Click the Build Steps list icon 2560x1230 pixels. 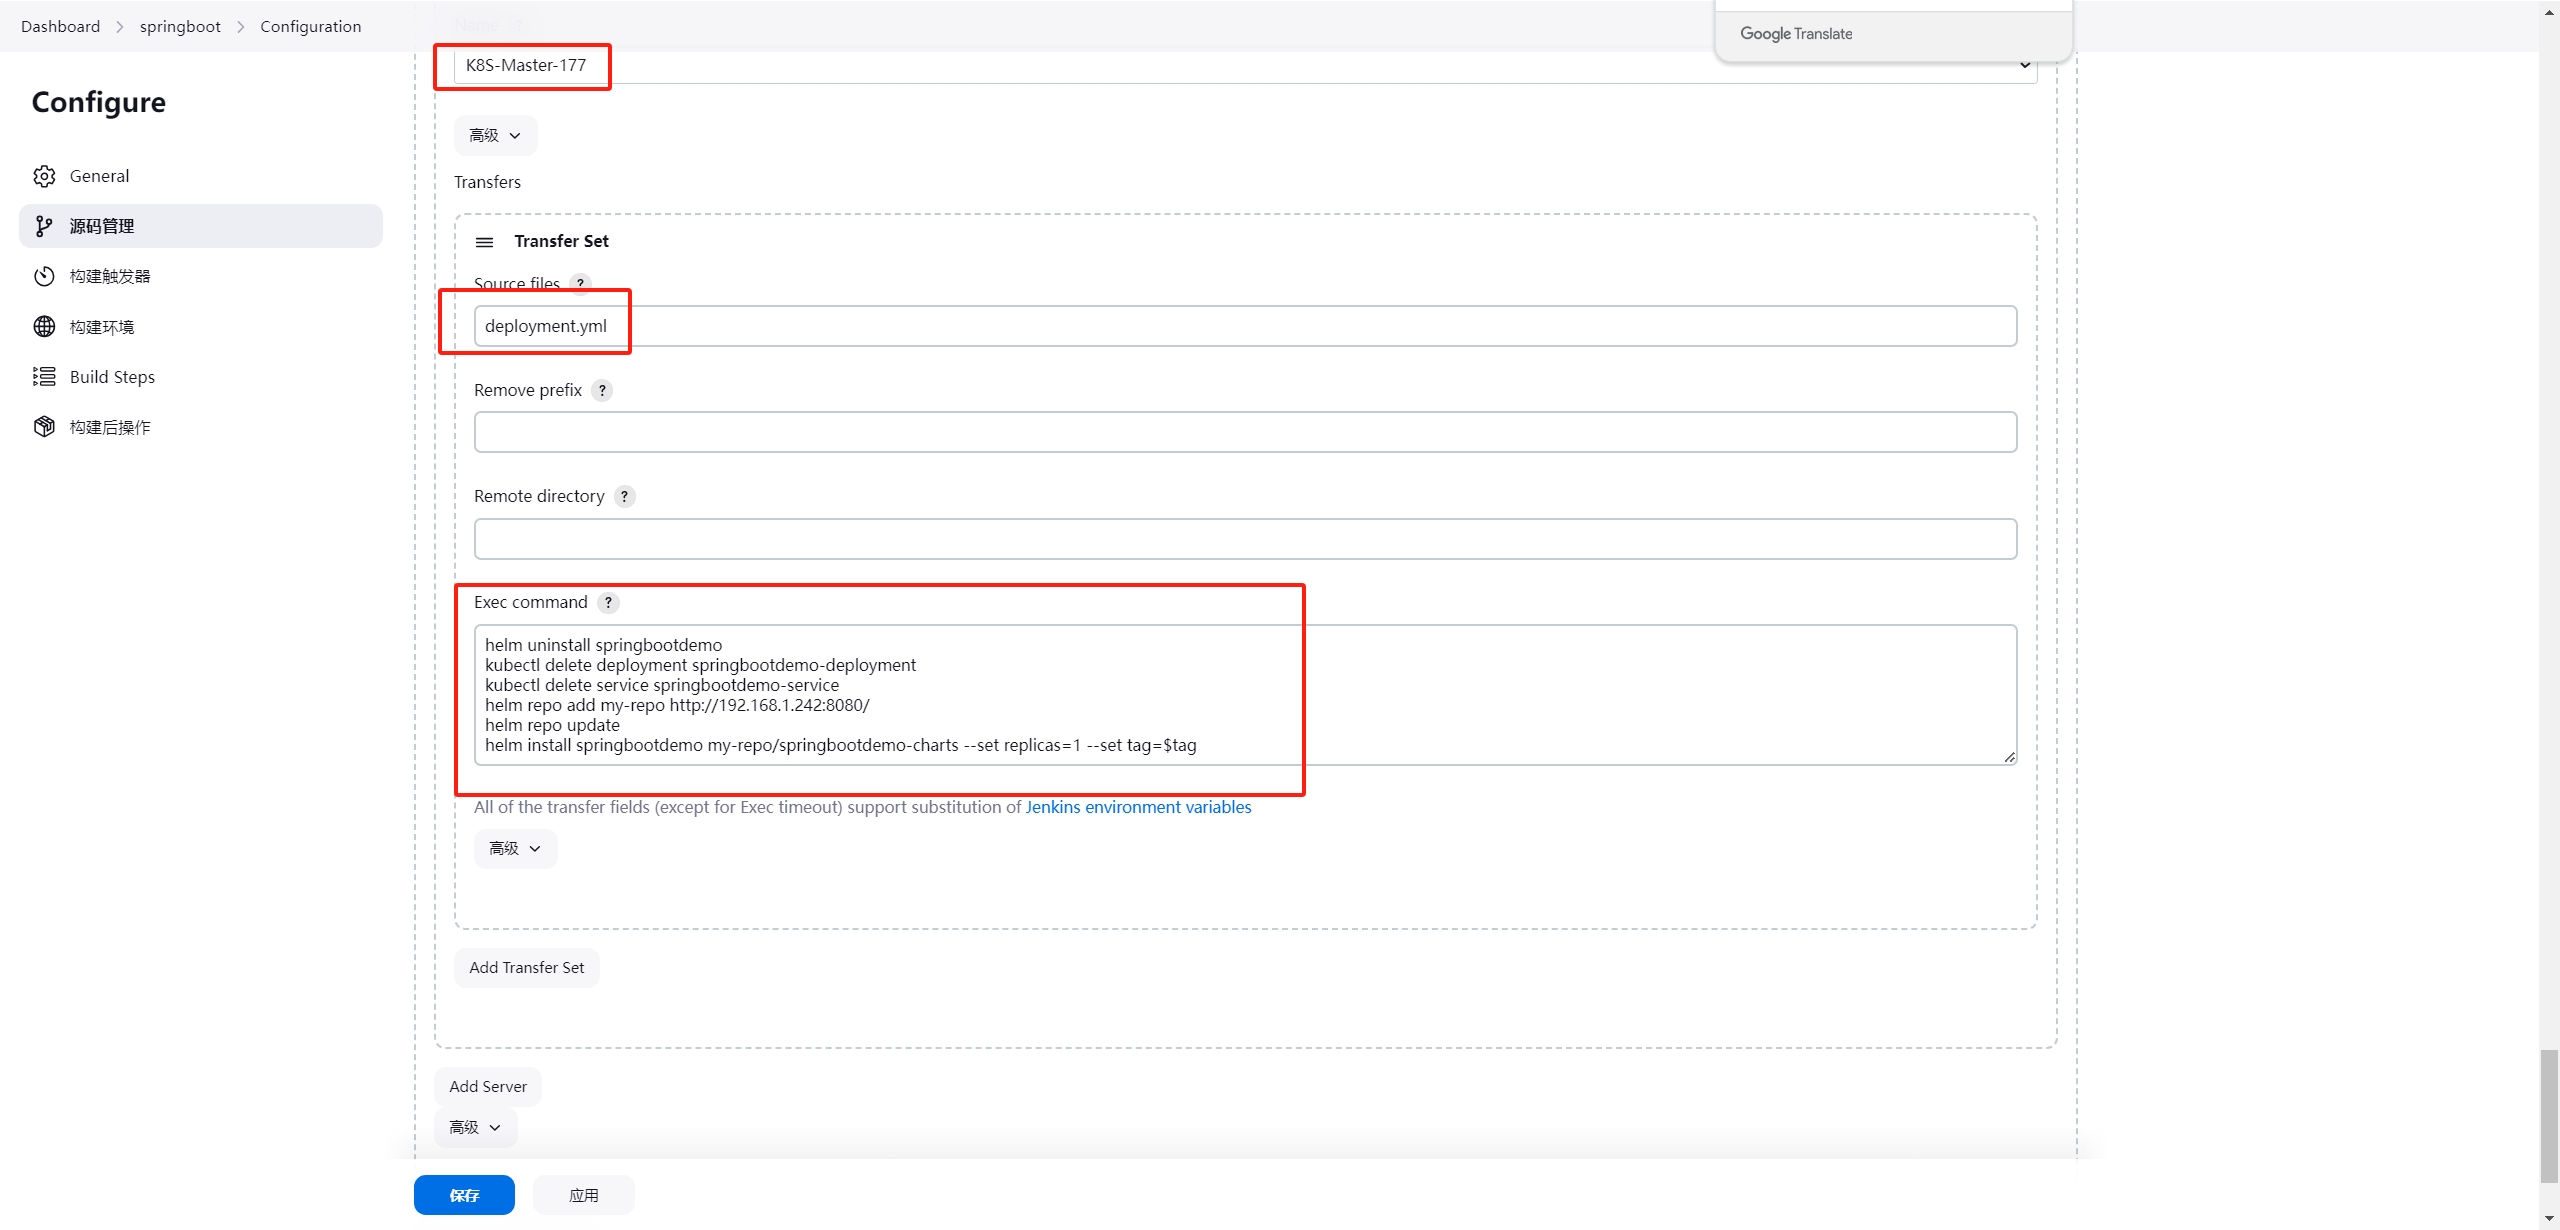pyautogui.click(x=44, y=376)
